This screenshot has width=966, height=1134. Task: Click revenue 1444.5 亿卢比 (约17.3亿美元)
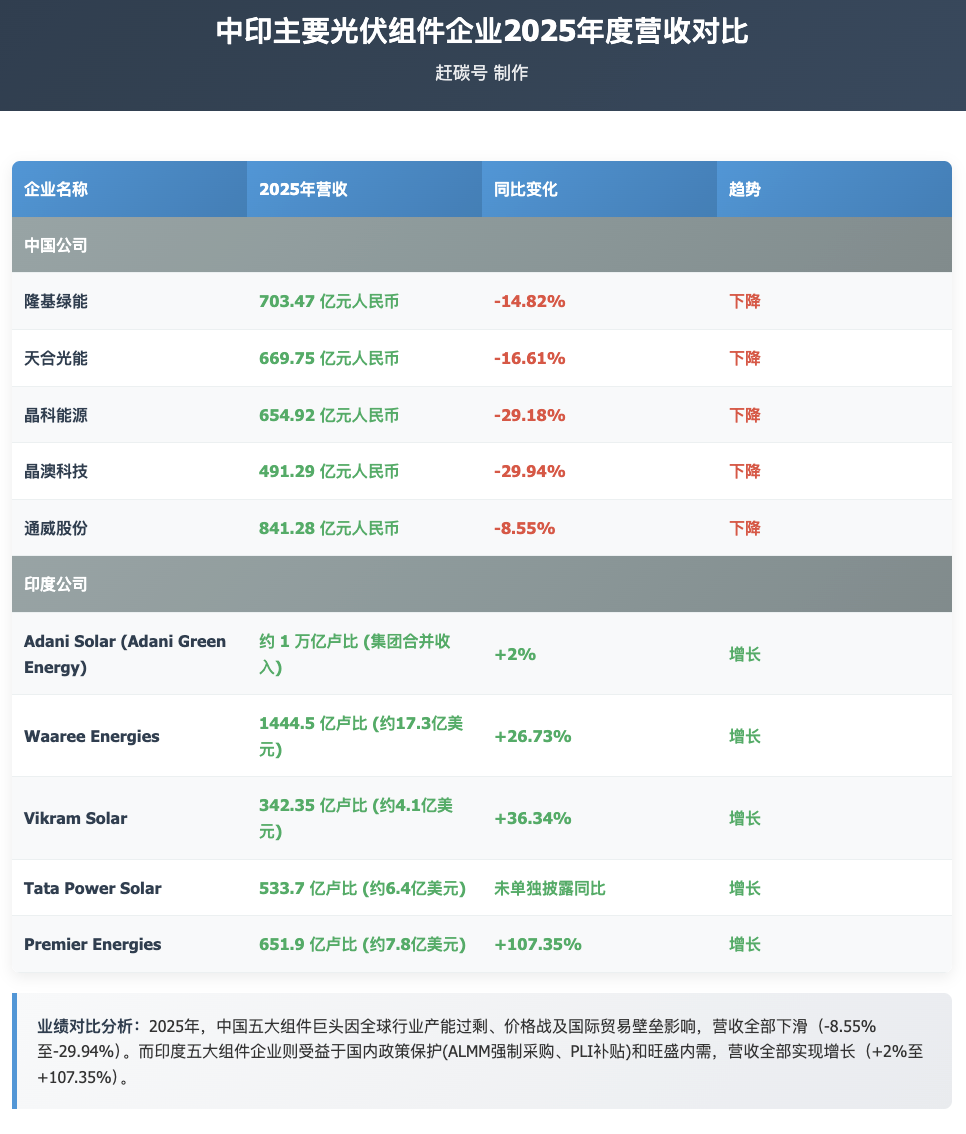click(361, 736)
